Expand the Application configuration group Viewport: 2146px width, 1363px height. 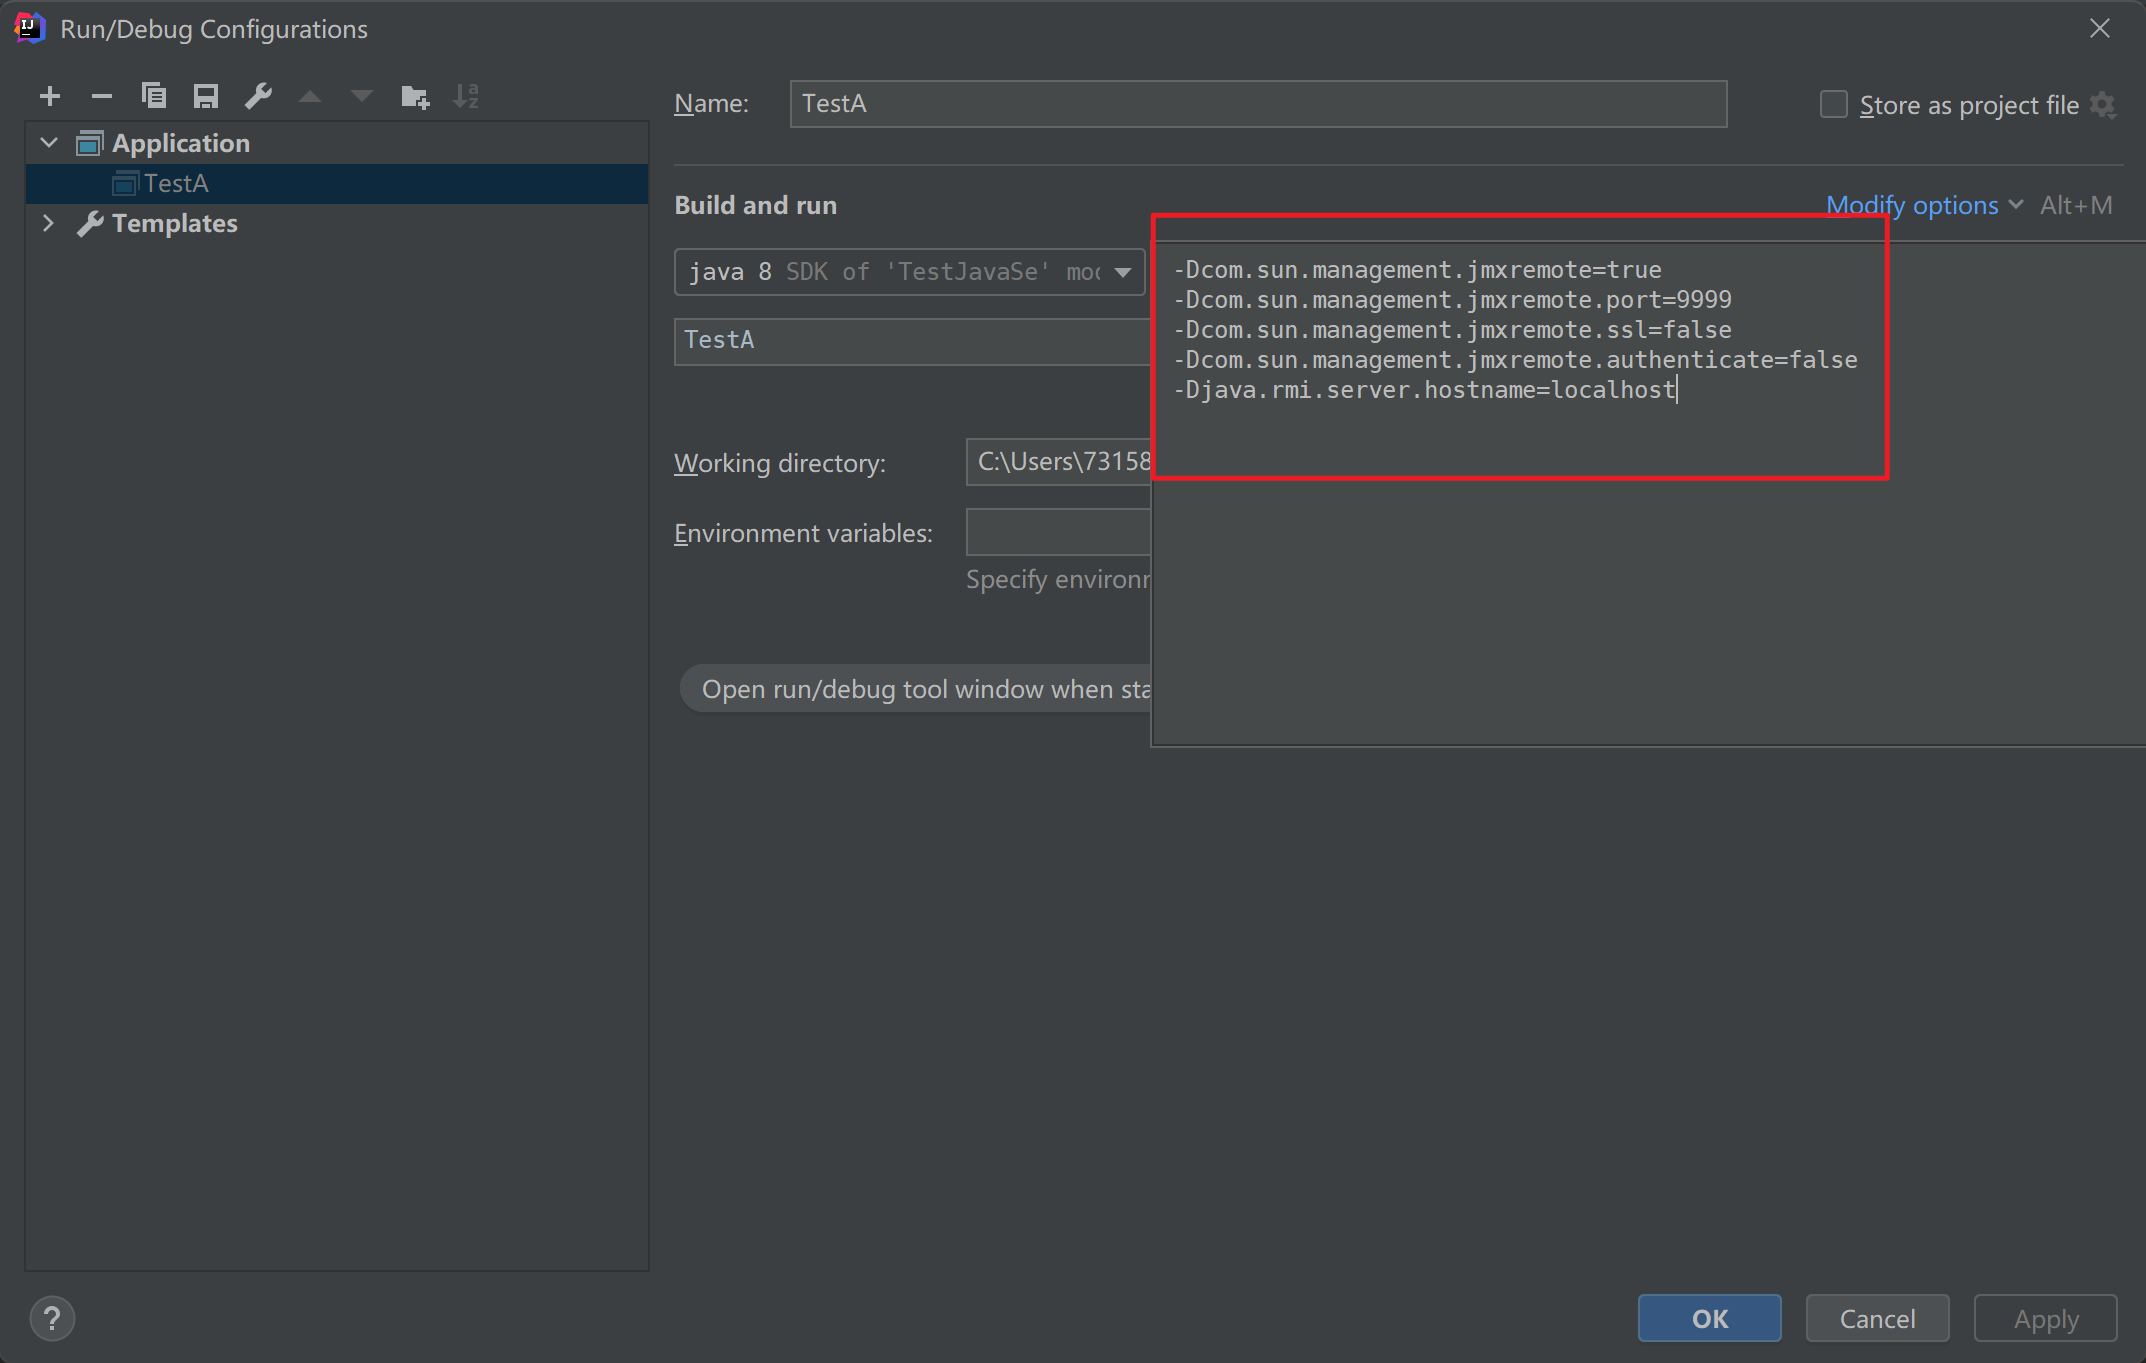[x=47, y=142]
